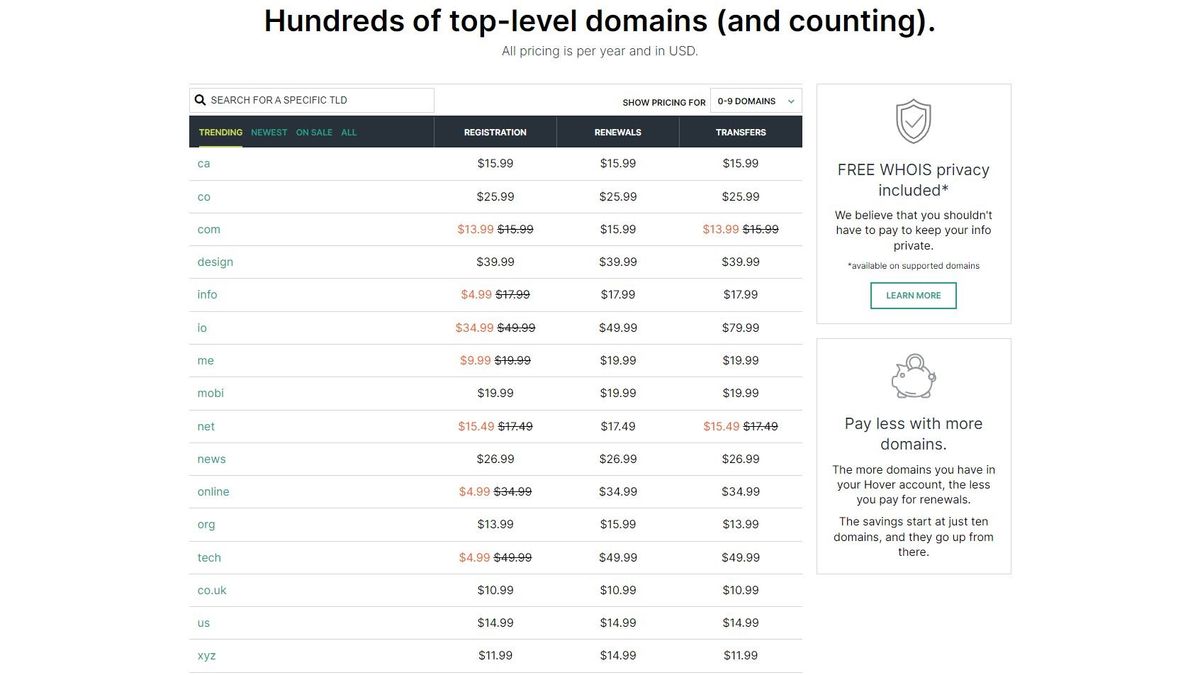Click the net domain link

pyautogui.click(x=205, y=425)
